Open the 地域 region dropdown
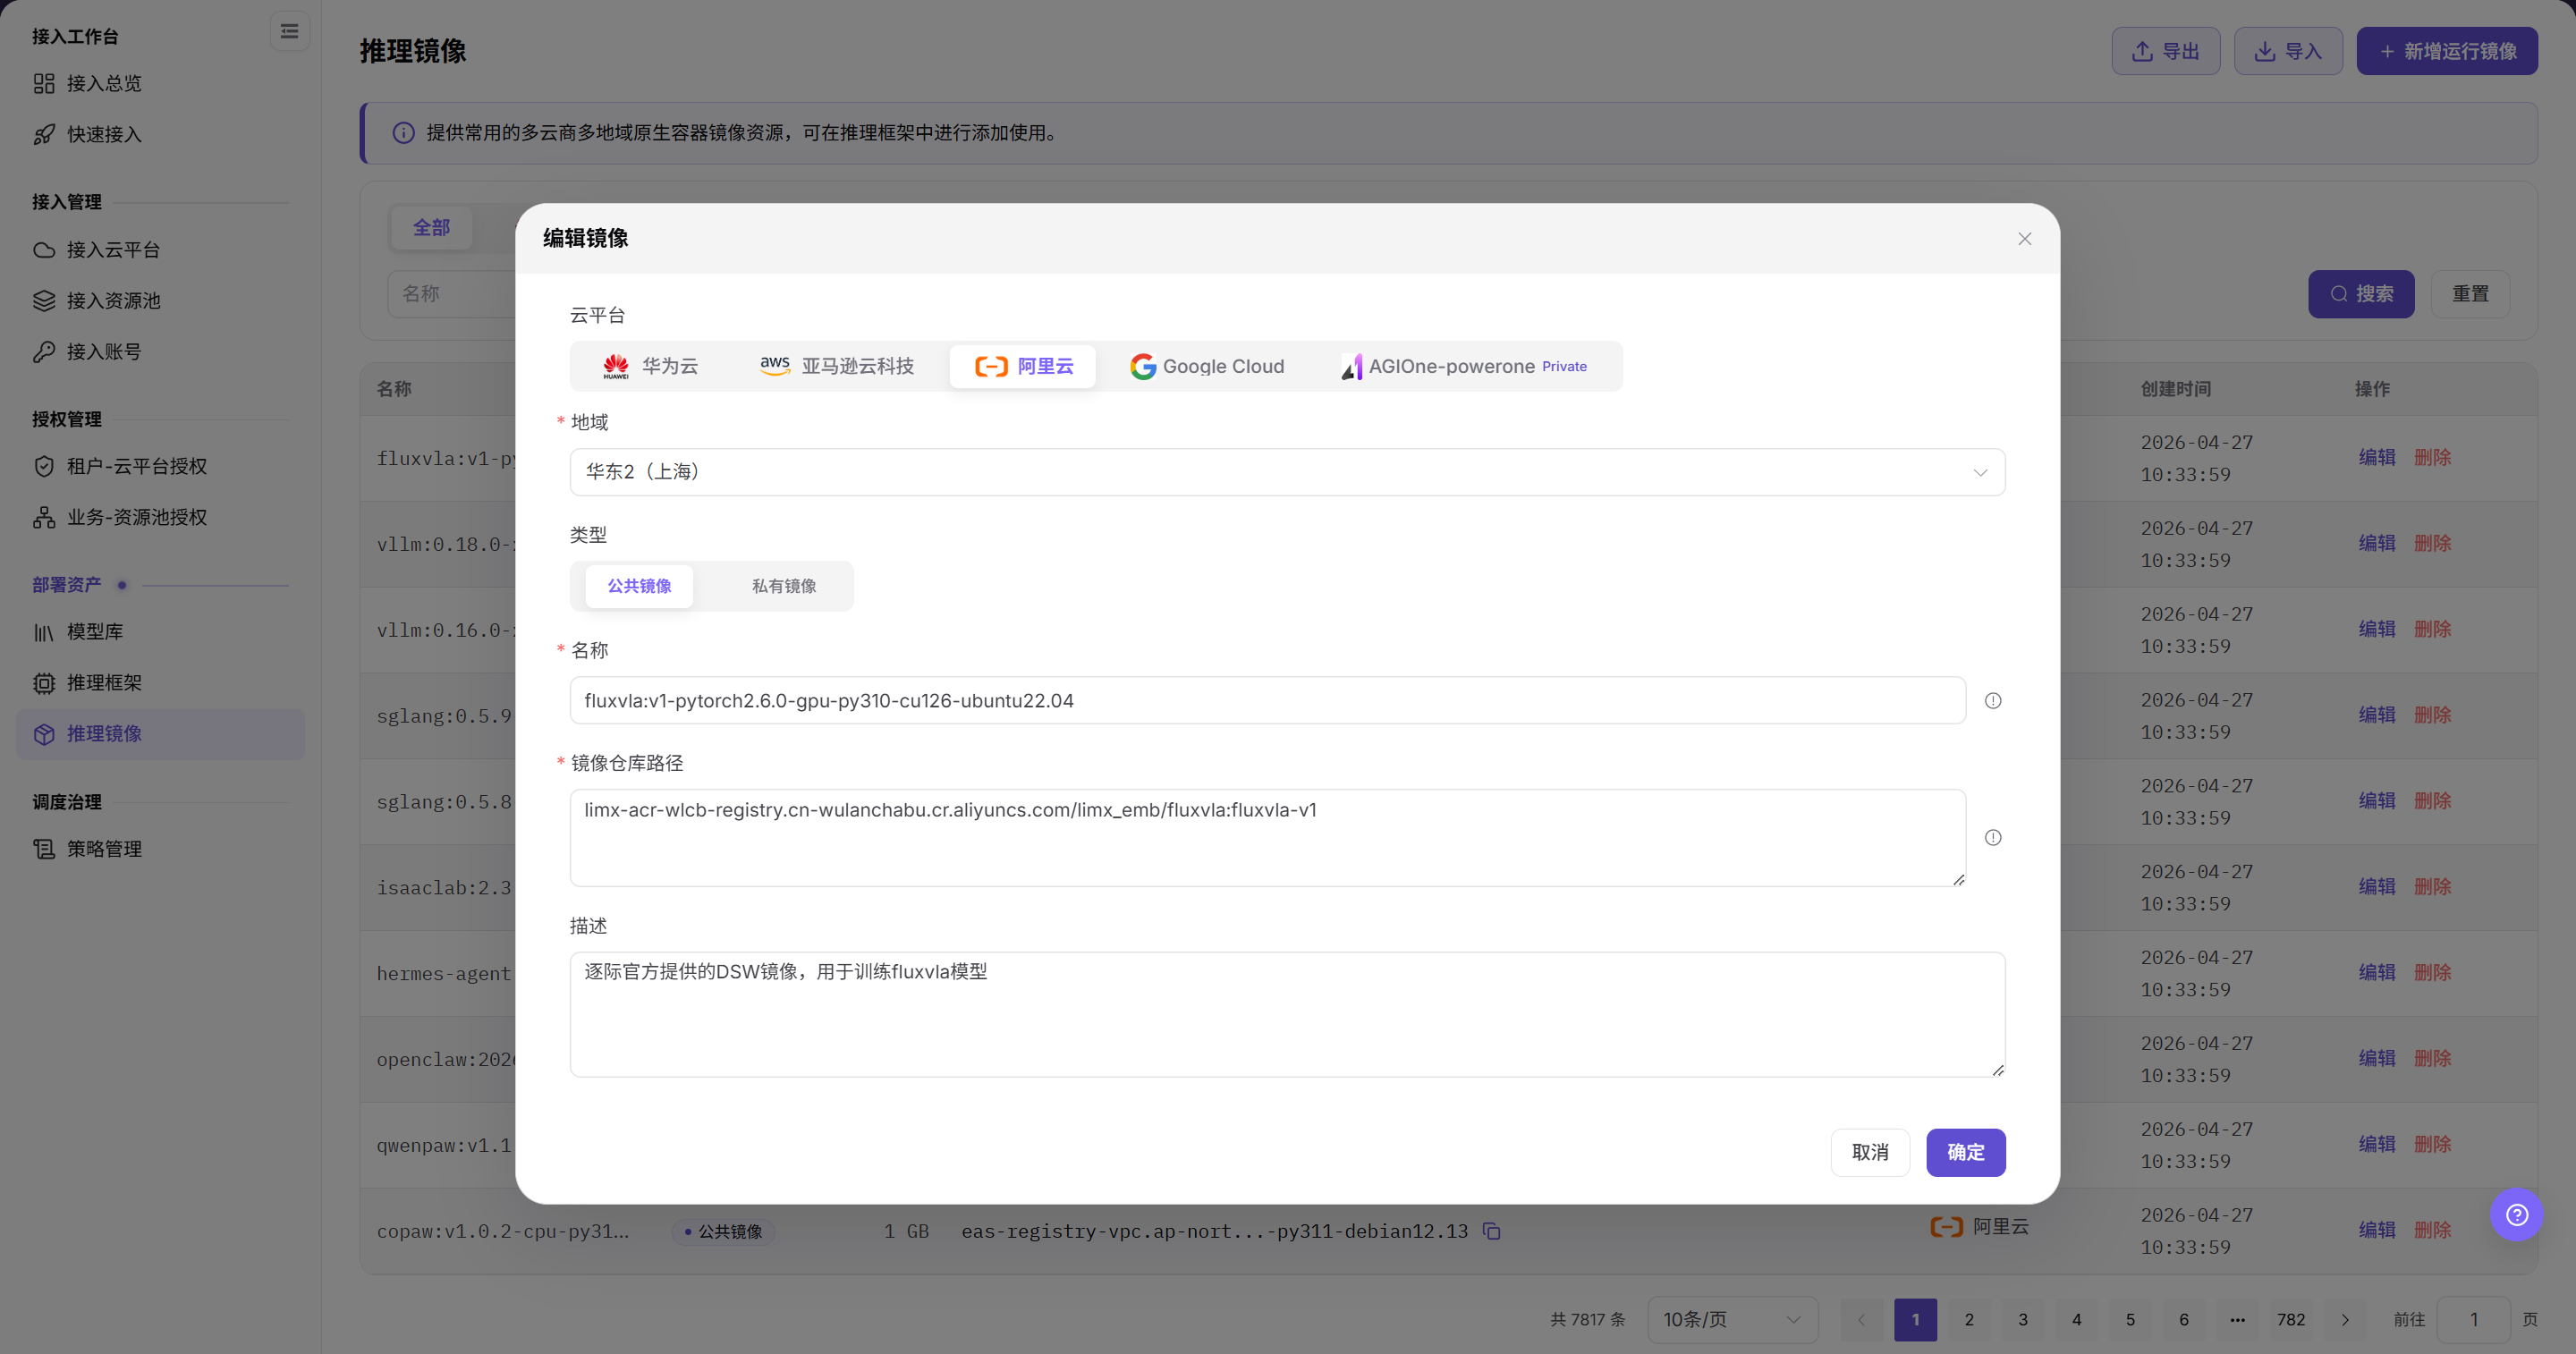 1287,472
